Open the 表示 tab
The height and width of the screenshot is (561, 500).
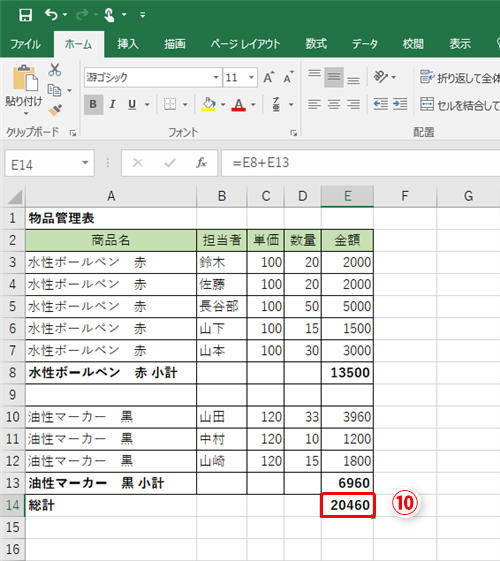coord(460,44)
